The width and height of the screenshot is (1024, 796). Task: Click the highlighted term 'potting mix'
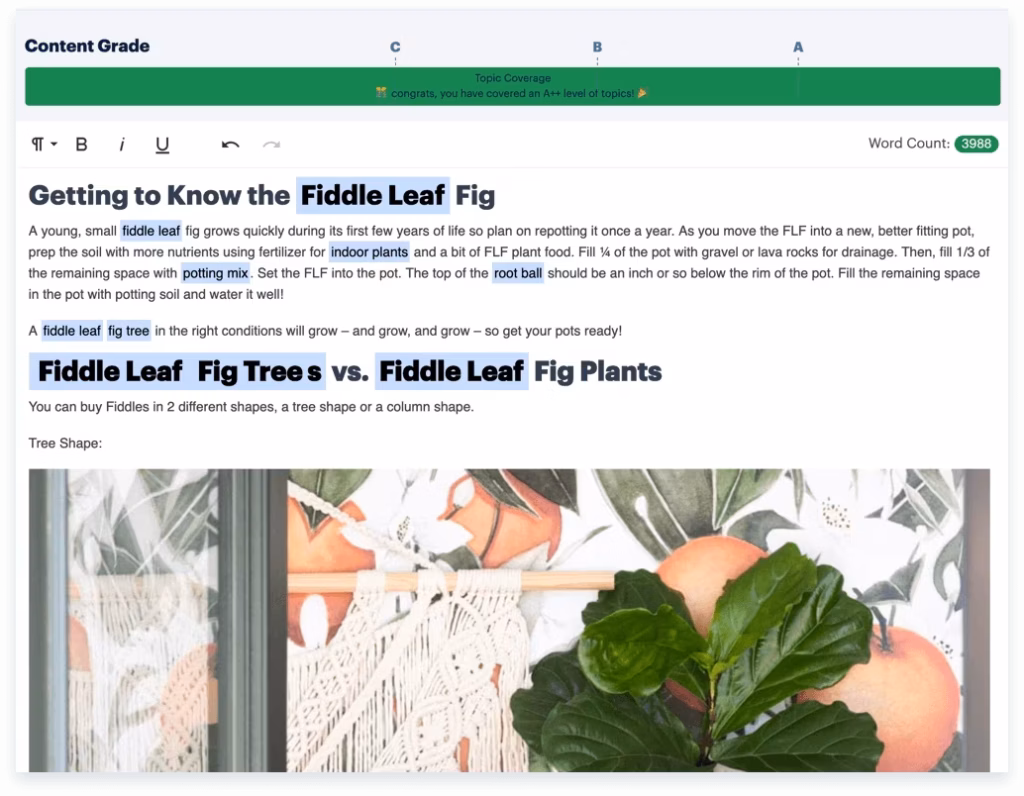(x=214, y=274)
